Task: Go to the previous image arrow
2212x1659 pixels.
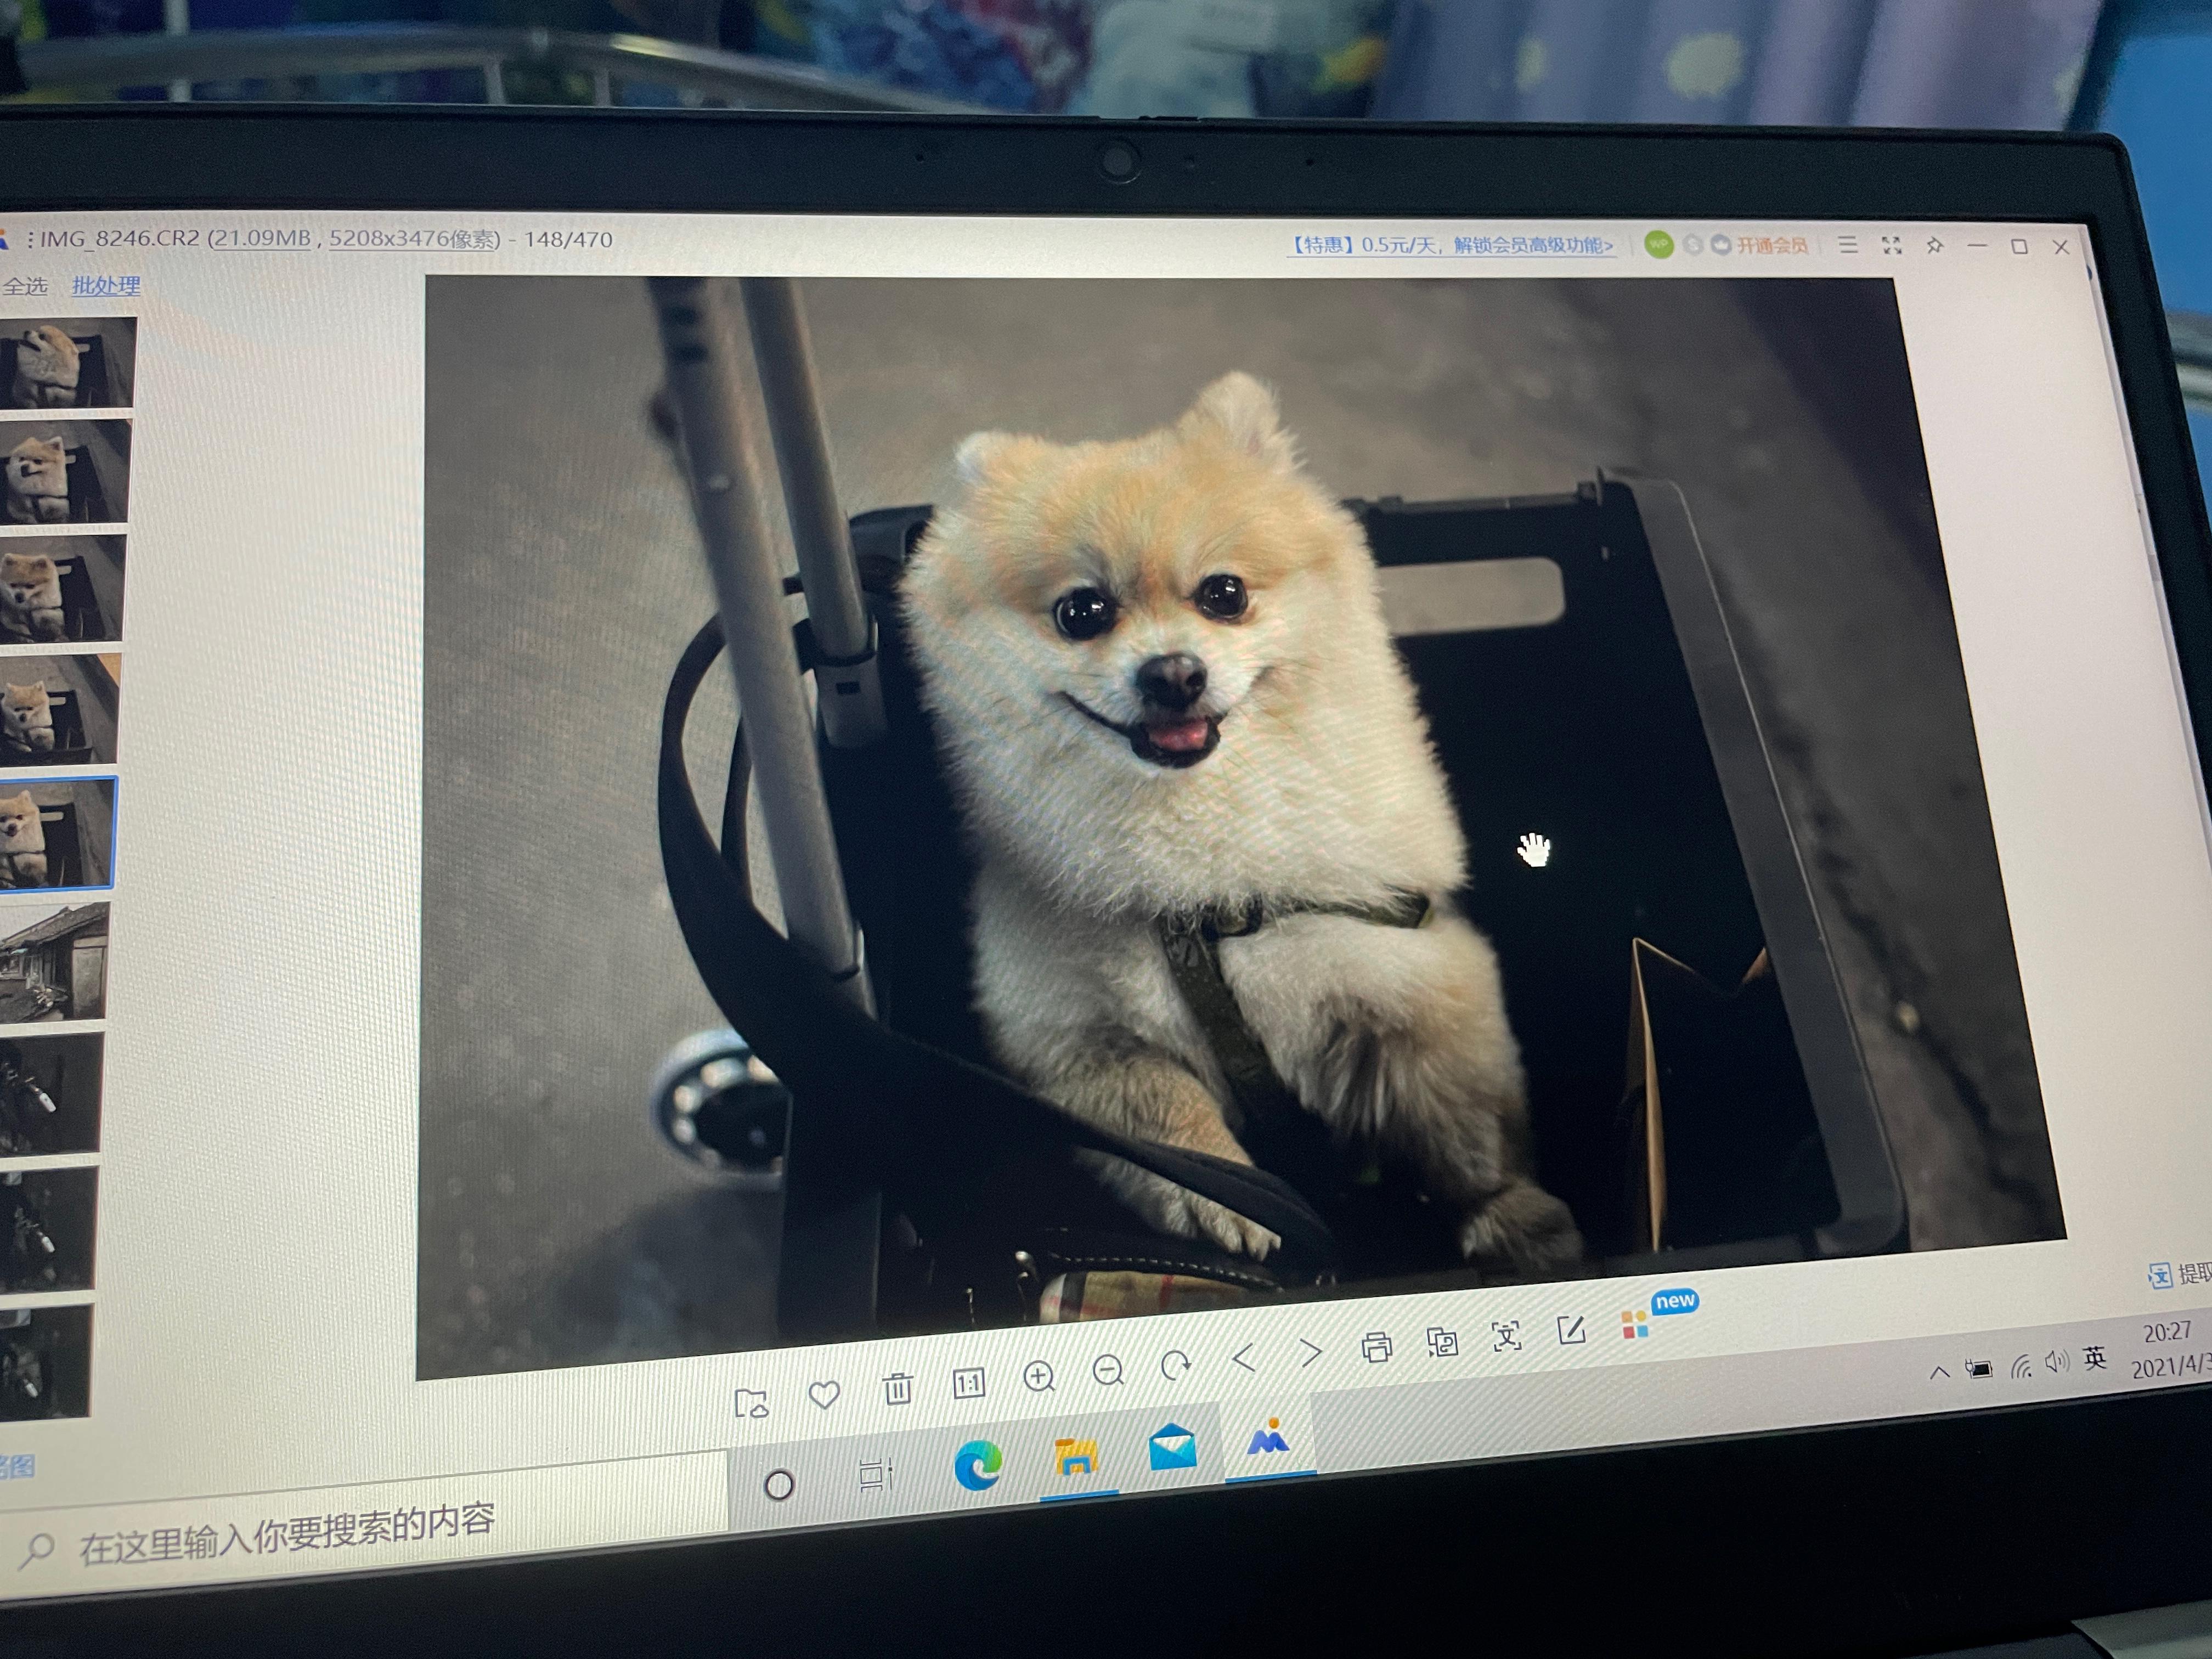Action: point(1244,1358)
